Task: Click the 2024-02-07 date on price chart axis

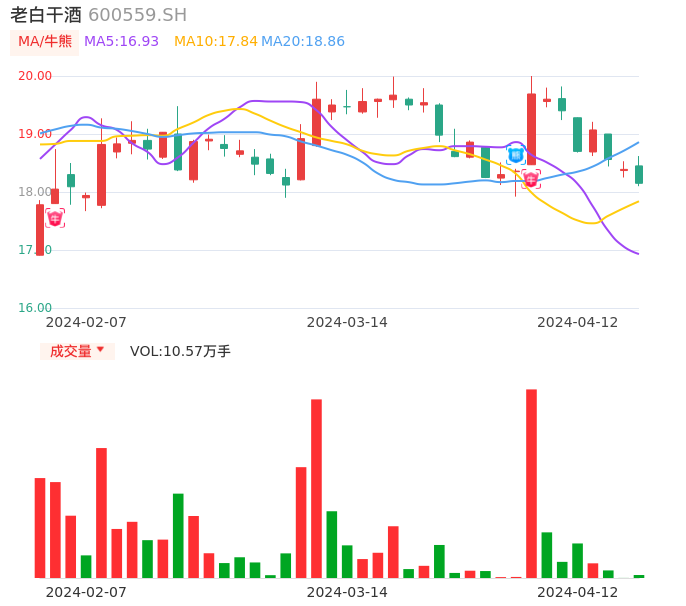Action: pyautogui.click(x=86, y=322)
